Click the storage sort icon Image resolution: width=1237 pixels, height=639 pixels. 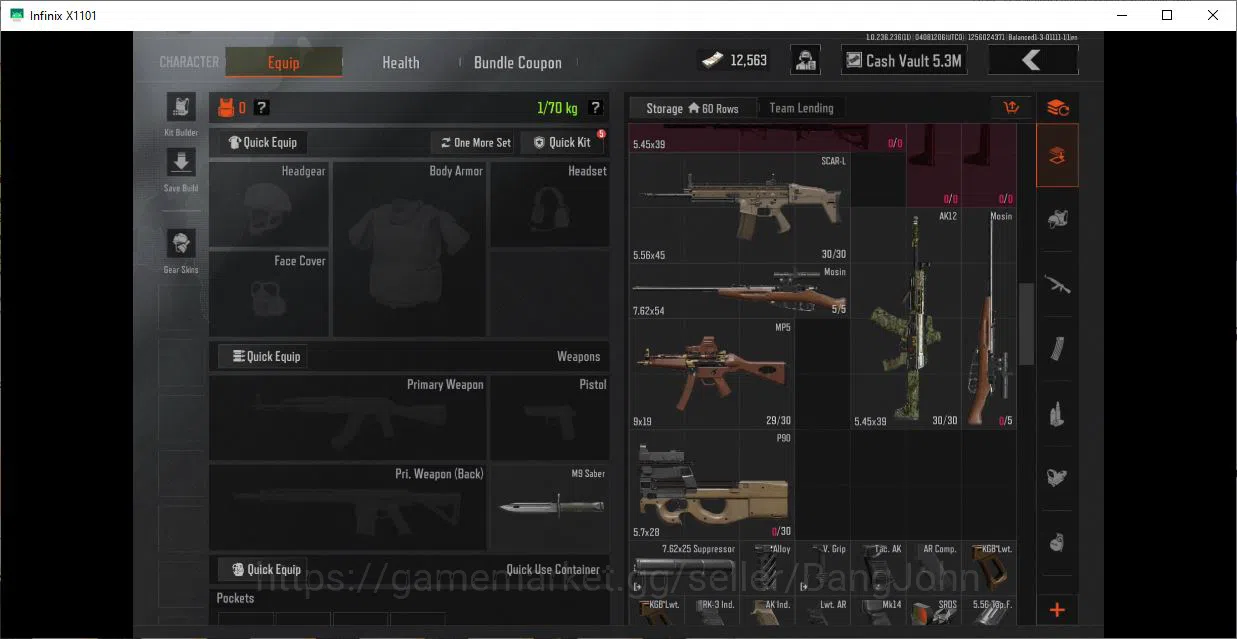1011,108
